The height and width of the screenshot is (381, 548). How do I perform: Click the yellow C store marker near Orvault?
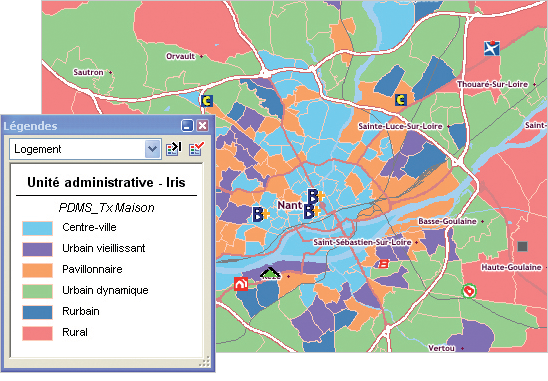[207, 101]
